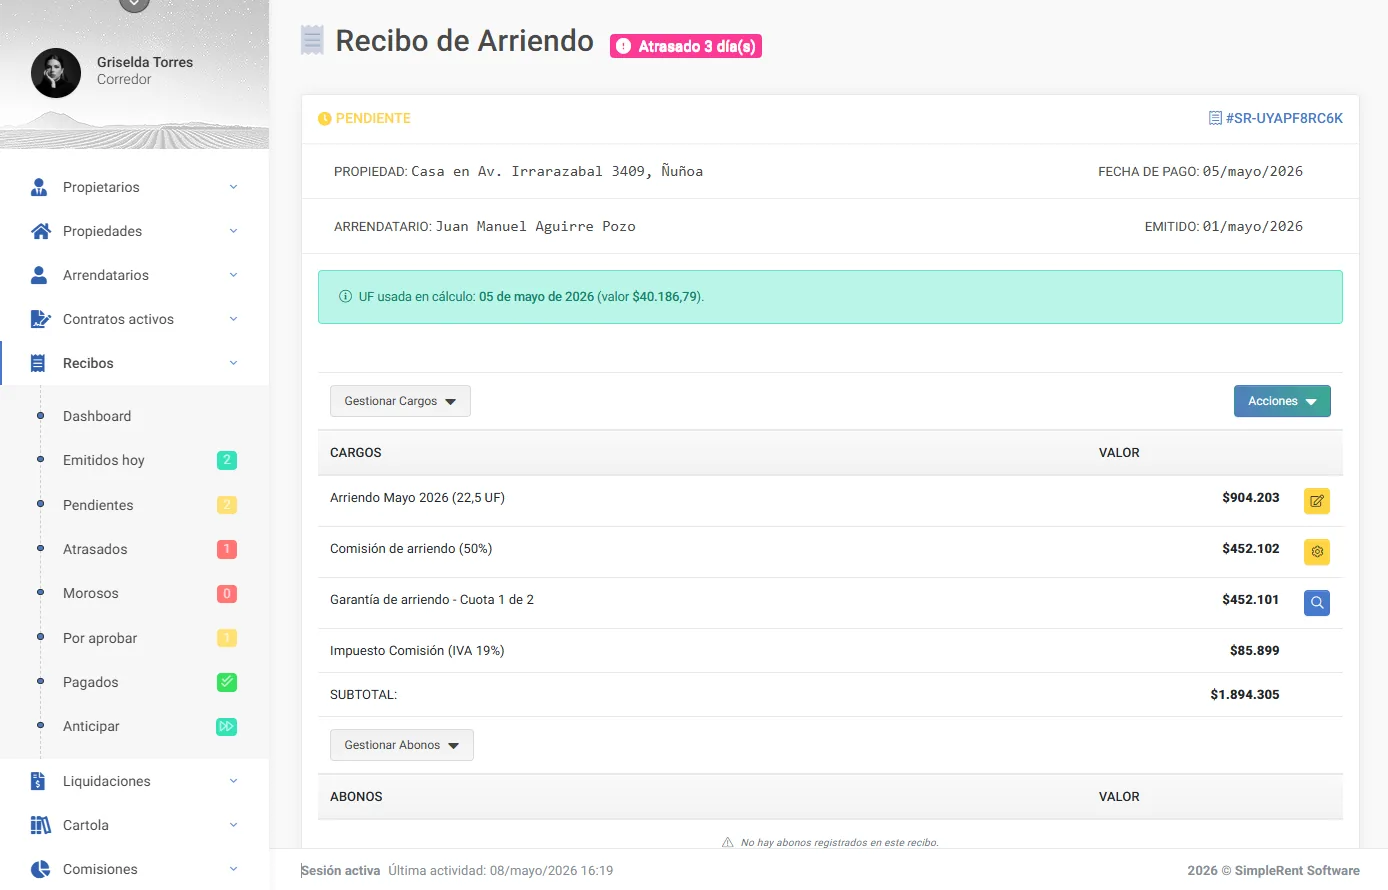Viewport: 1388px width, 890px height.
Task: Open the Gestionar Abonos dropdown
Action: (x=402, y=745)
